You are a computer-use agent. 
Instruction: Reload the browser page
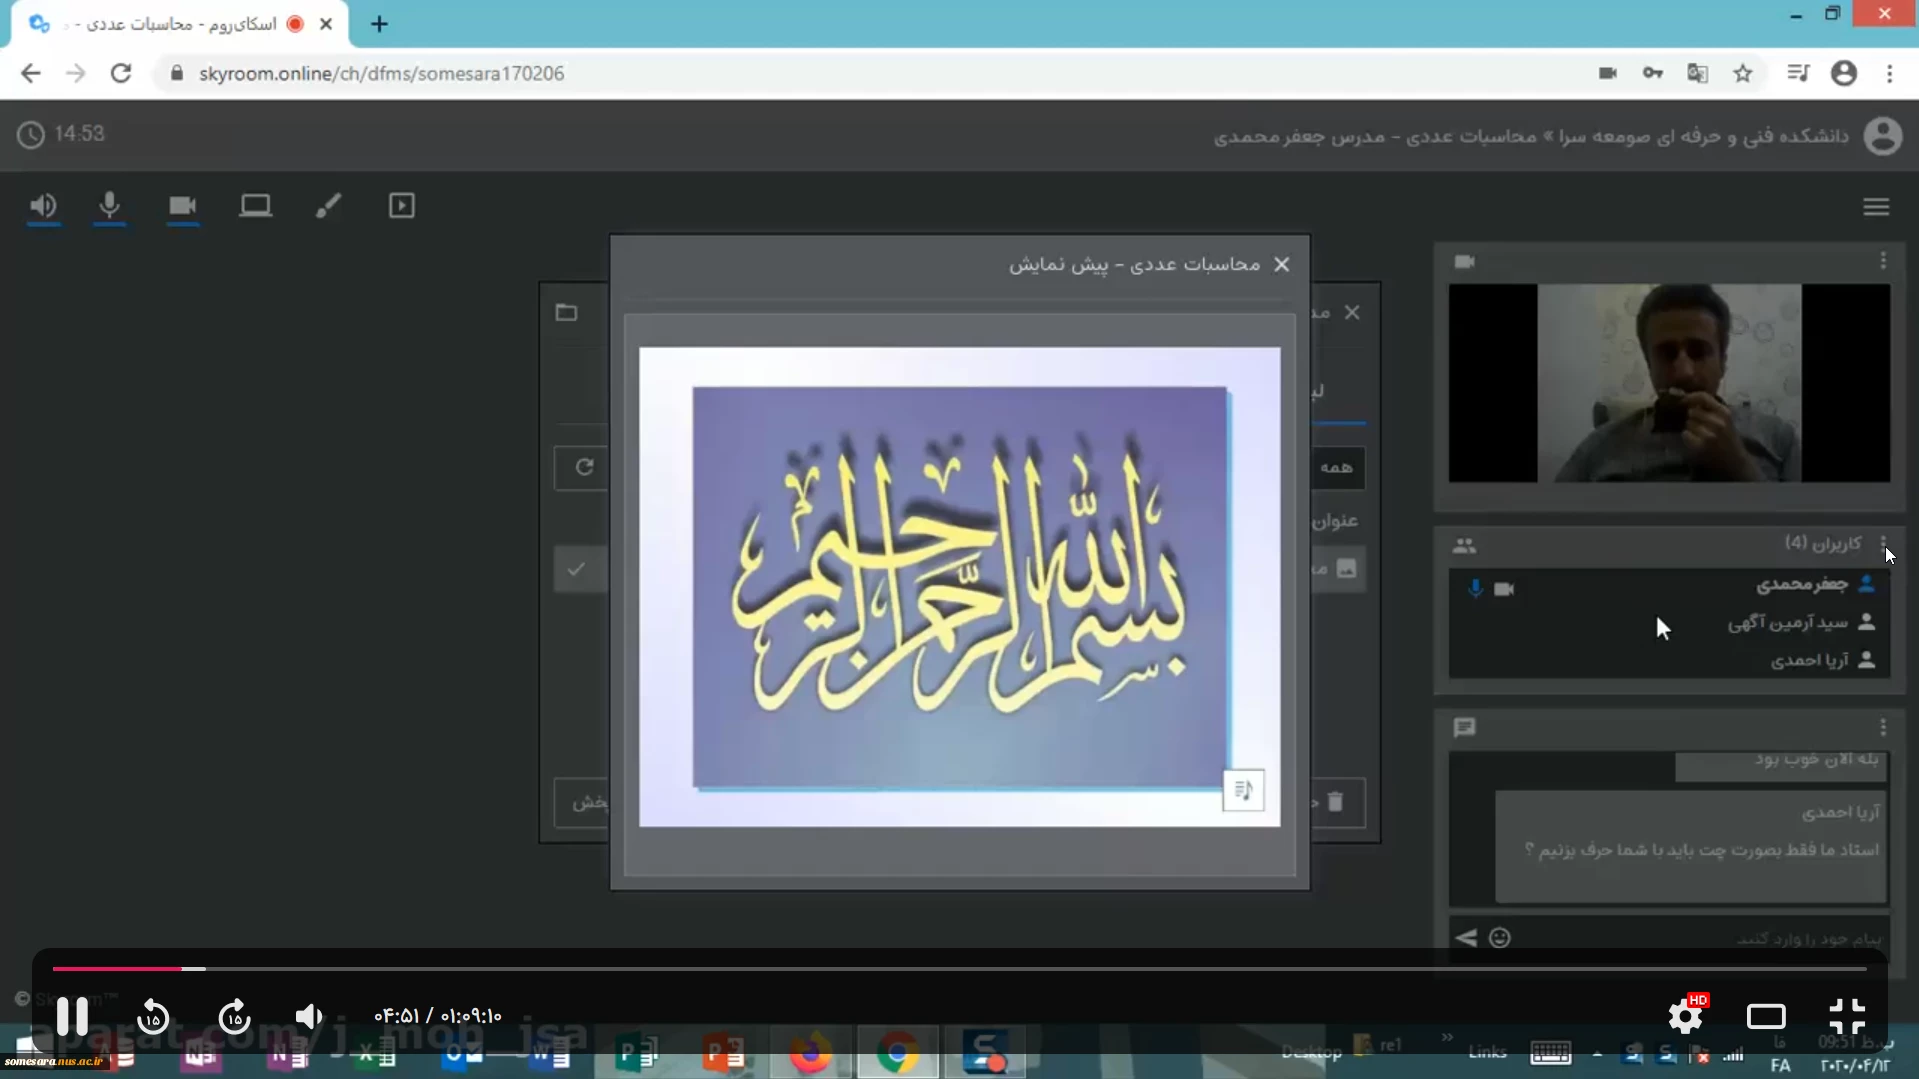pos(121,73)
